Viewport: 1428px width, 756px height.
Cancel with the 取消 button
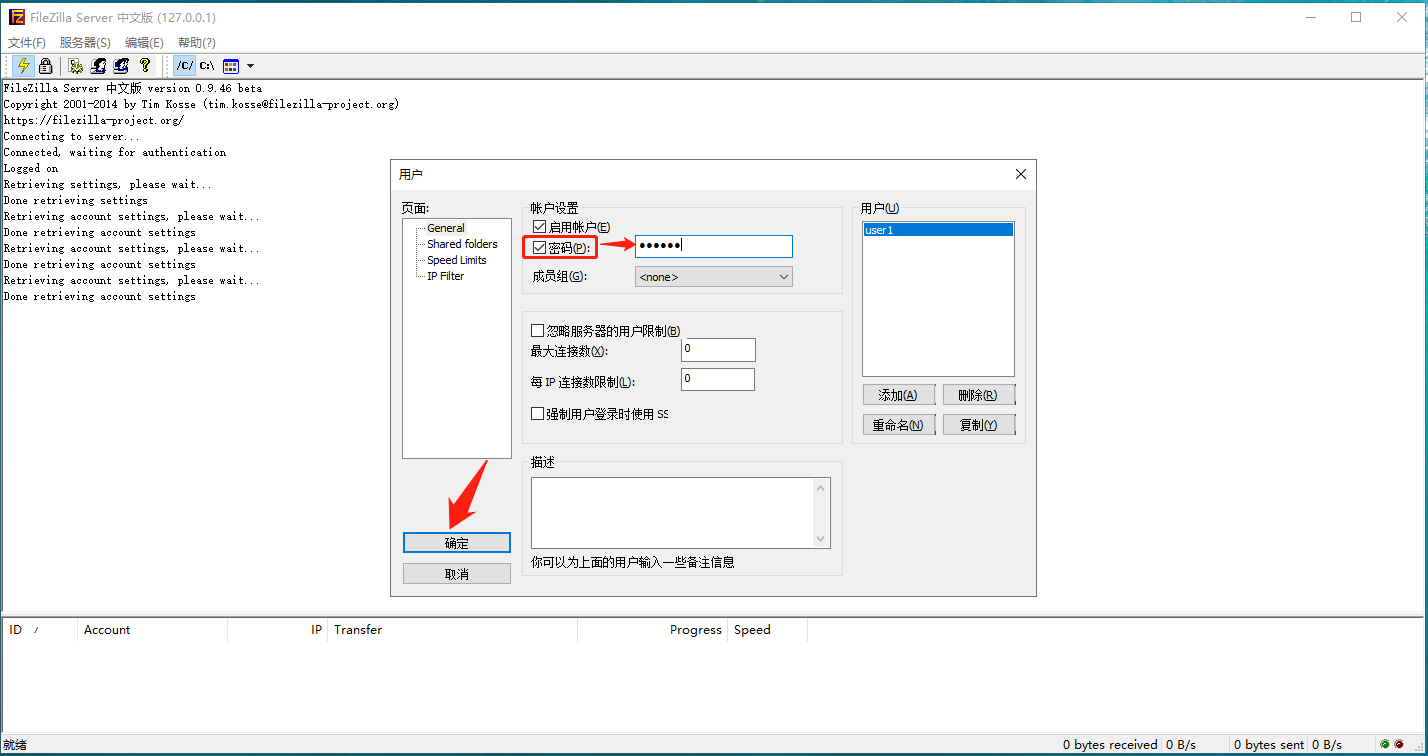point(457,574)
